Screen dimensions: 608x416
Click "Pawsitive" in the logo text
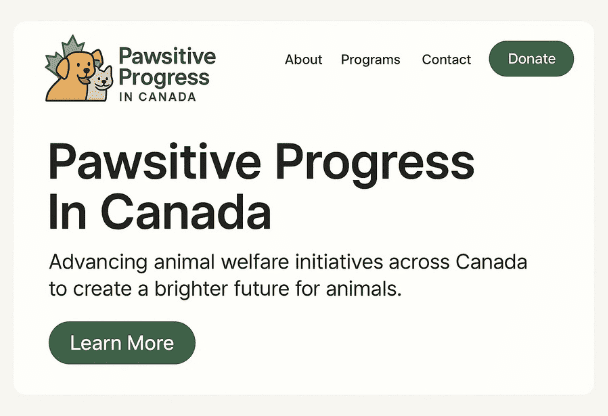pos(167,57)
